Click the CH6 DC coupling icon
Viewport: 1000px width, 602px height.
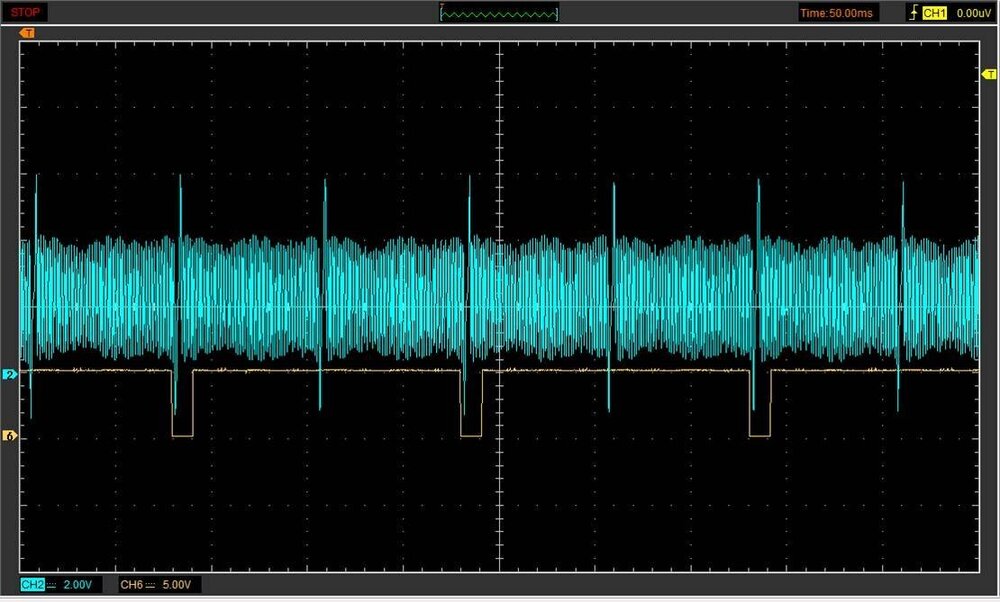[x=151, y=584]
